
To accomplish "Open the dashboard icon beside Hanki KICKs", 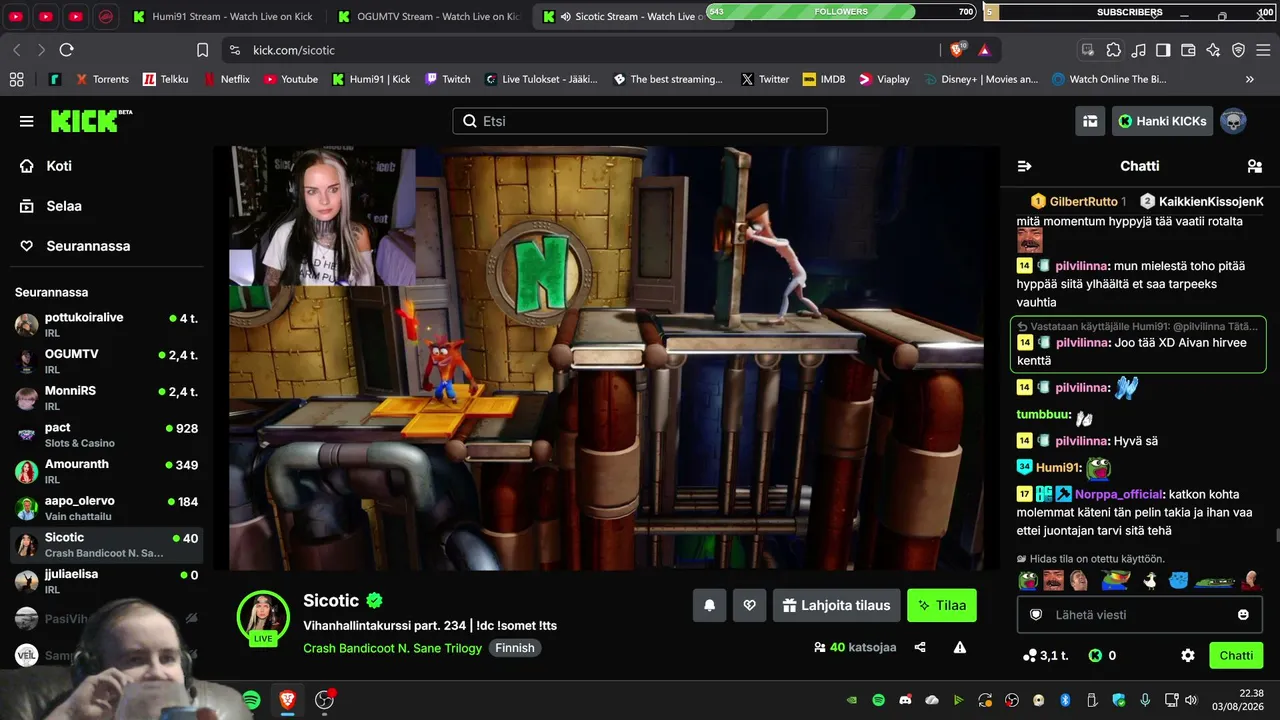I will [x=1090, y=121].
